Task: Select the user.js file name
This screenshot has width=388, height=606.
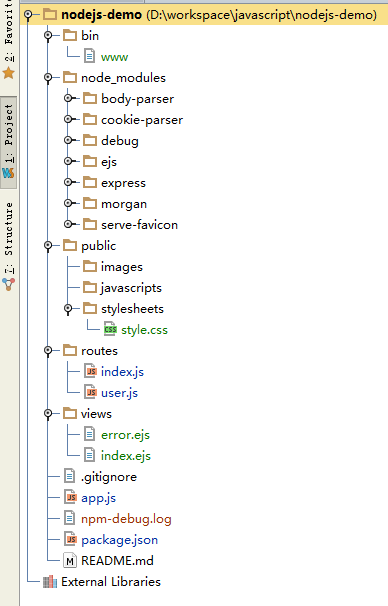Action: coord(119,393)
